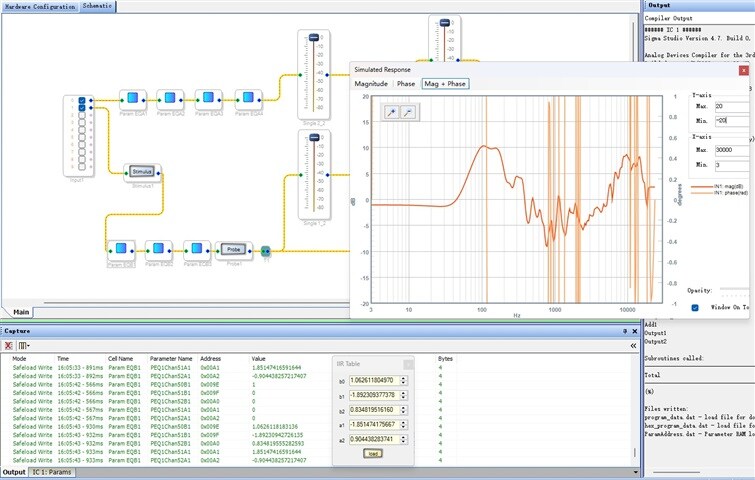Select the Param EQA1 block
This screenshot has height=480, width=755.
(133, 100)
